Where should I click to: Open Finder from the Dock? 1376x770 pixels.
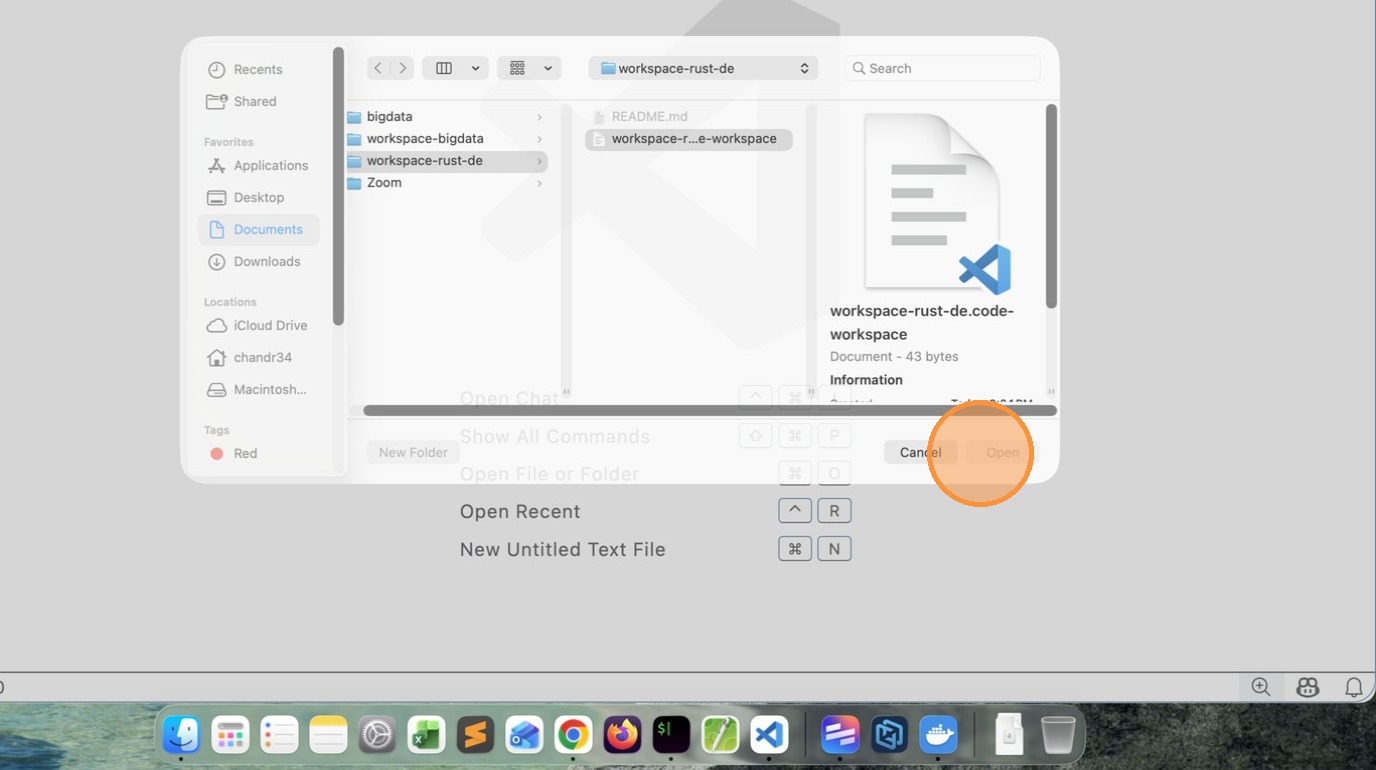point(181,735)
